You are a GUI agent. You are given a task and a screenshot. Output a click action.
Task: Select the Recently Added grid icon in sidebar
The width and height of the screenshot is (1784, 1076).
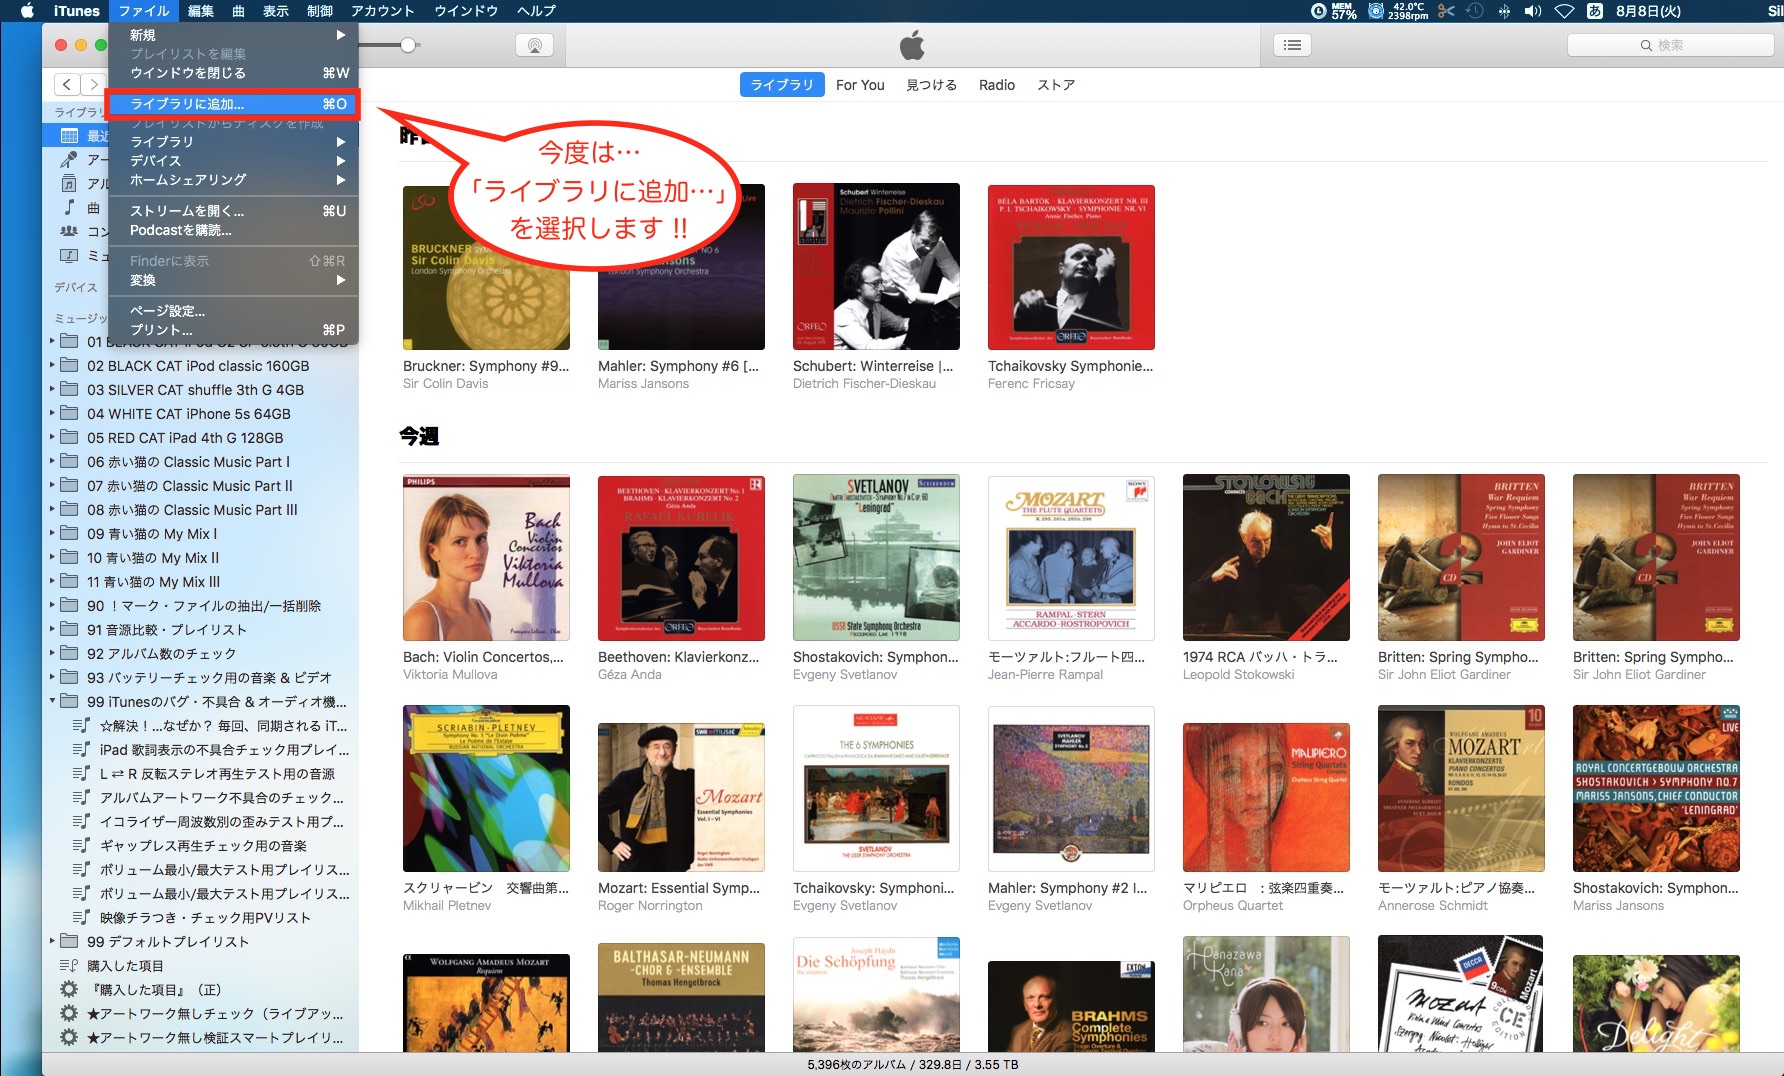pos(69,136)
